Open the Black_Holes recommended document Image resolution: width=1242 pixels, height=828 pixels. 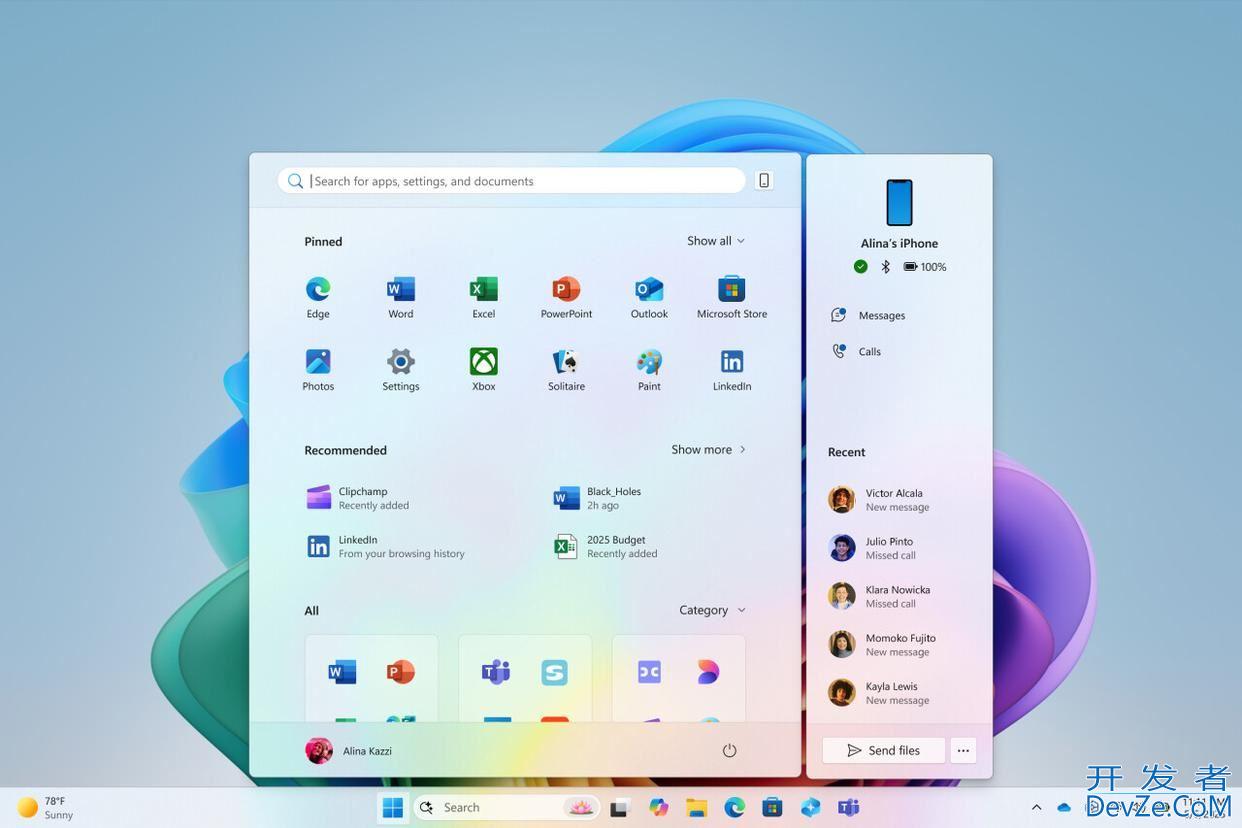pos(610,498)
